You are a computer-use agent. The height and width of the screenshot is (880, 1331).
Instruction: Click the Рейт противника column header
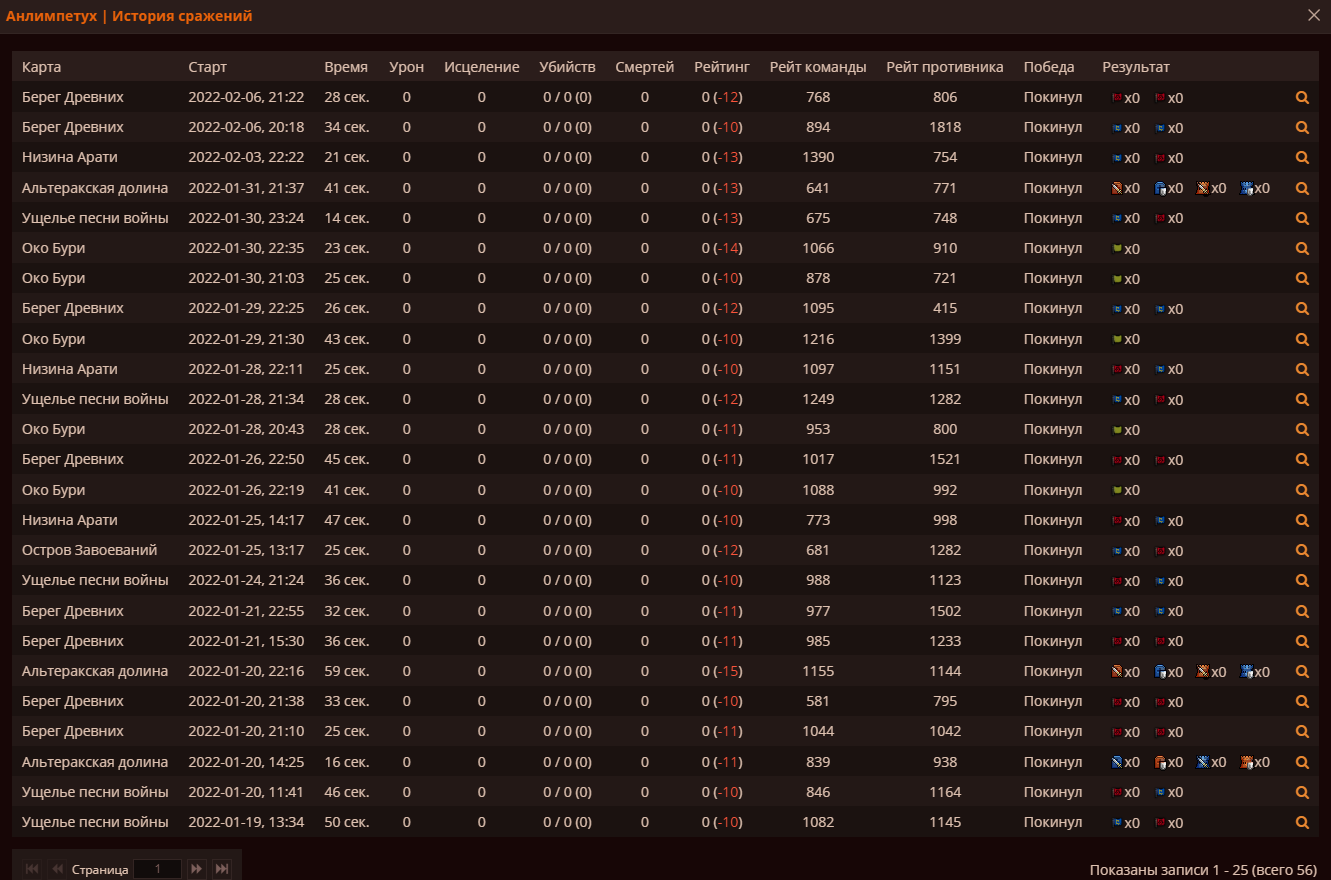coord(944,67)
